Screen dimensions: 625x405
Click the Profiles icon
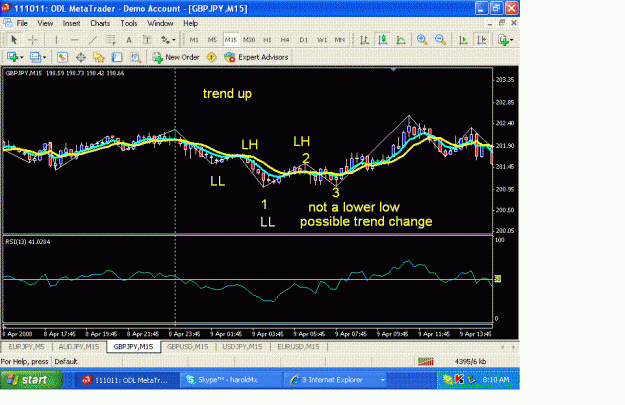pos(35,57)
